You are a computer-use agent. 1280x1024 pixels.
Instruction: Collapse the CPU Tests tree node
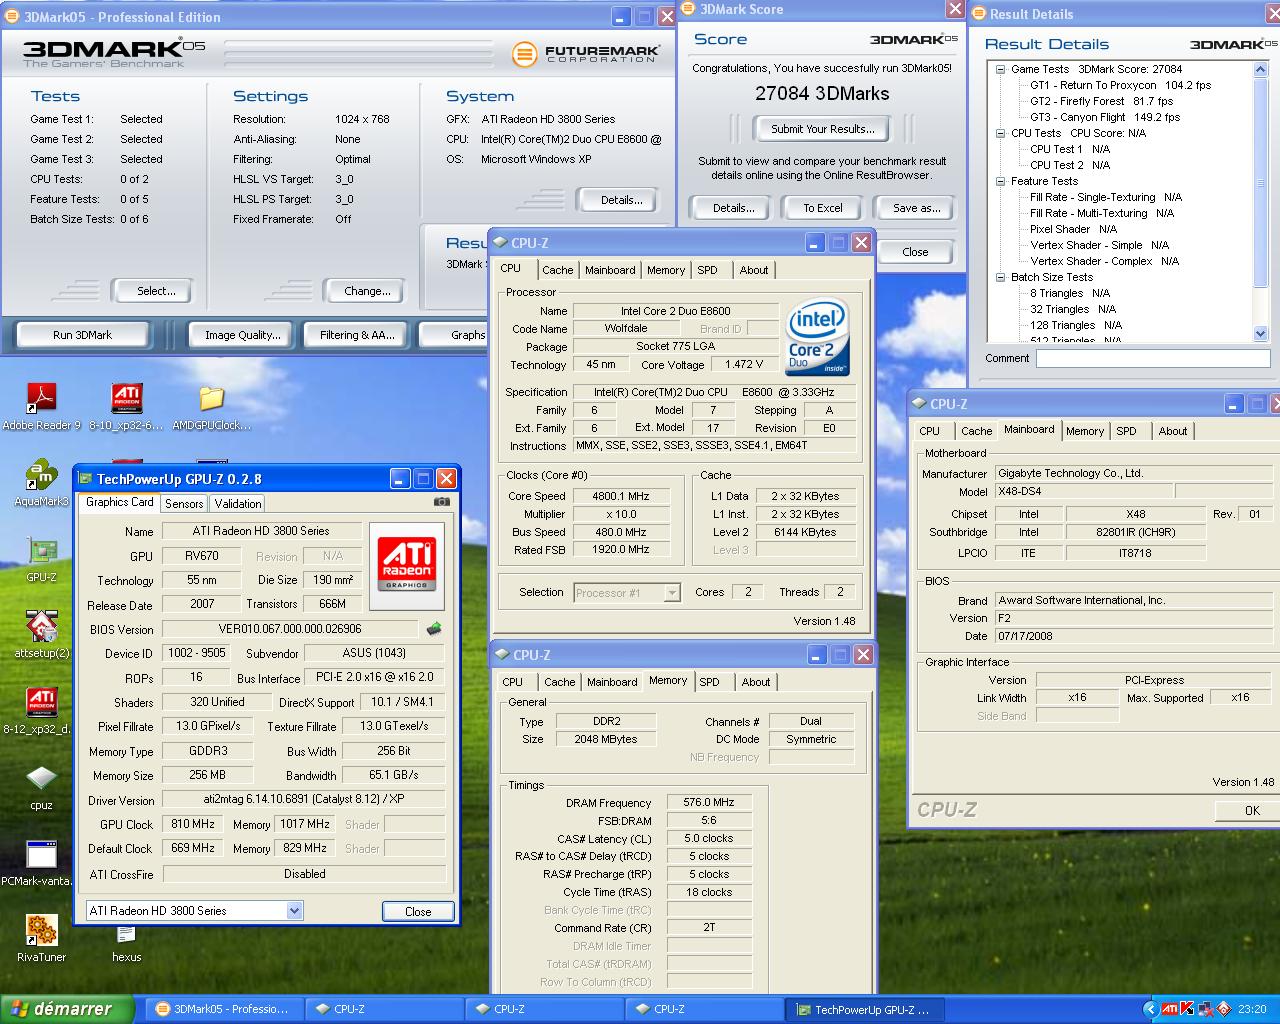1000,133
